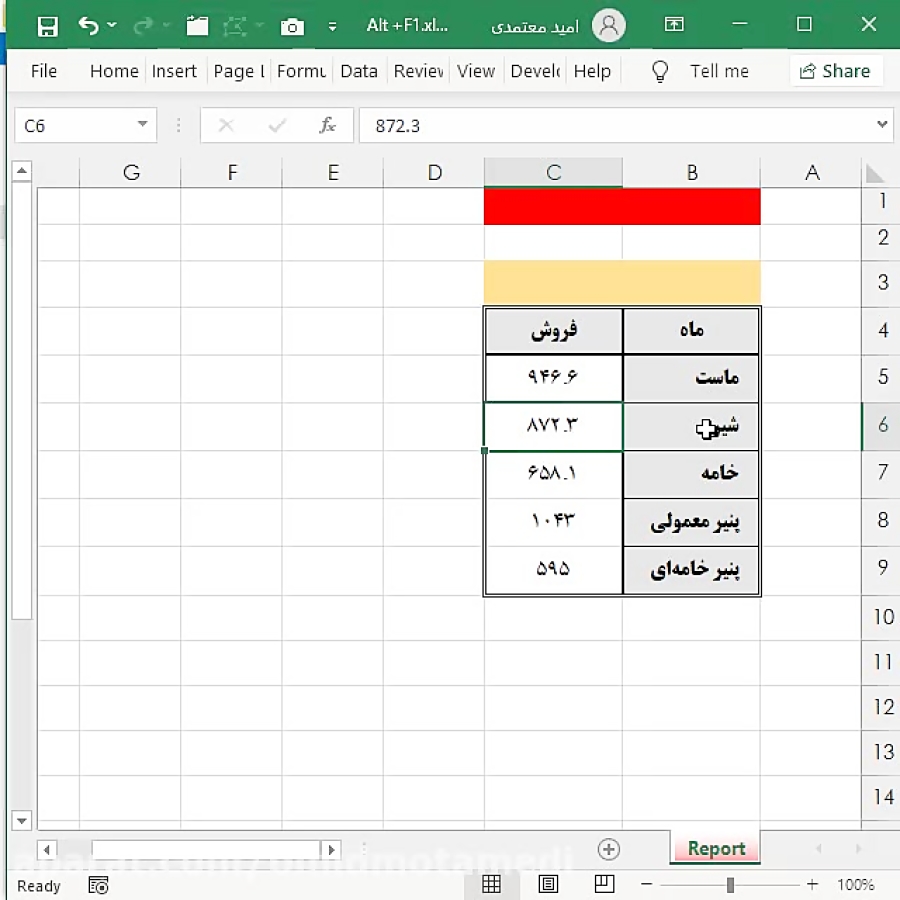Select the Report sheet tab
Screen dimensions: 900x900
(x=714, y=848)
